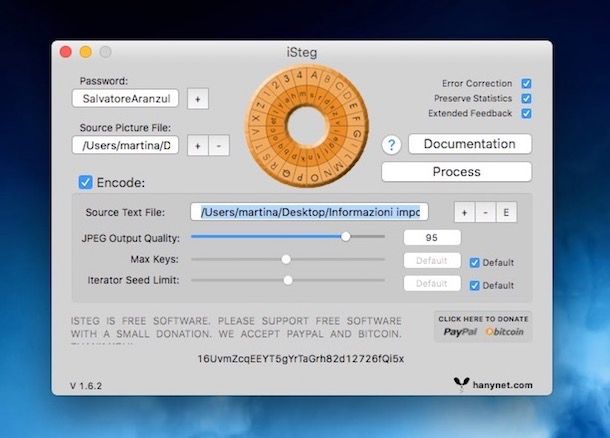Open help with the question mark icon

tap(391, 145)
